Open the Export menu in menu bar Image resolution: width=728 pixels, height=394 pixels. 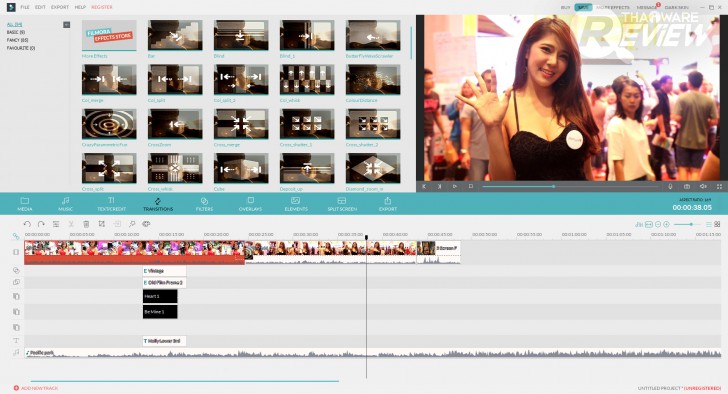60,7
